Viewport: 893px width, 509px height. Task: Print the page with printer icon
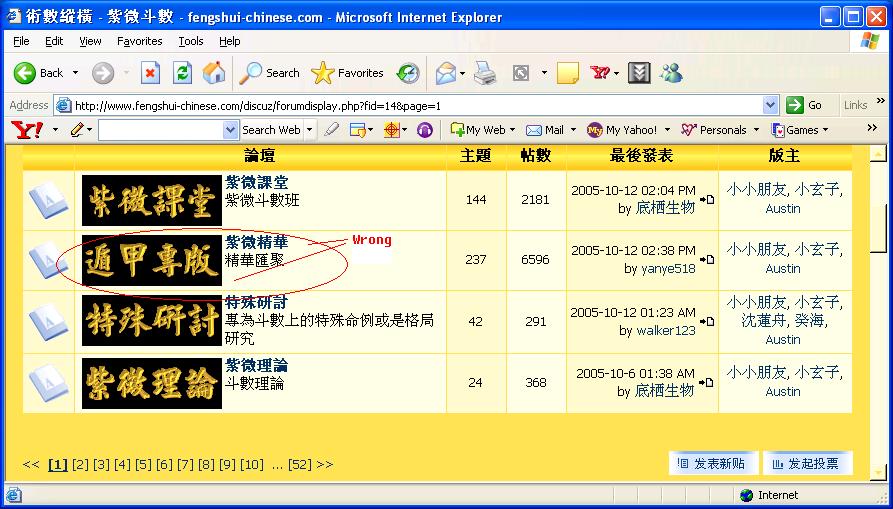[x=485, y=73]
